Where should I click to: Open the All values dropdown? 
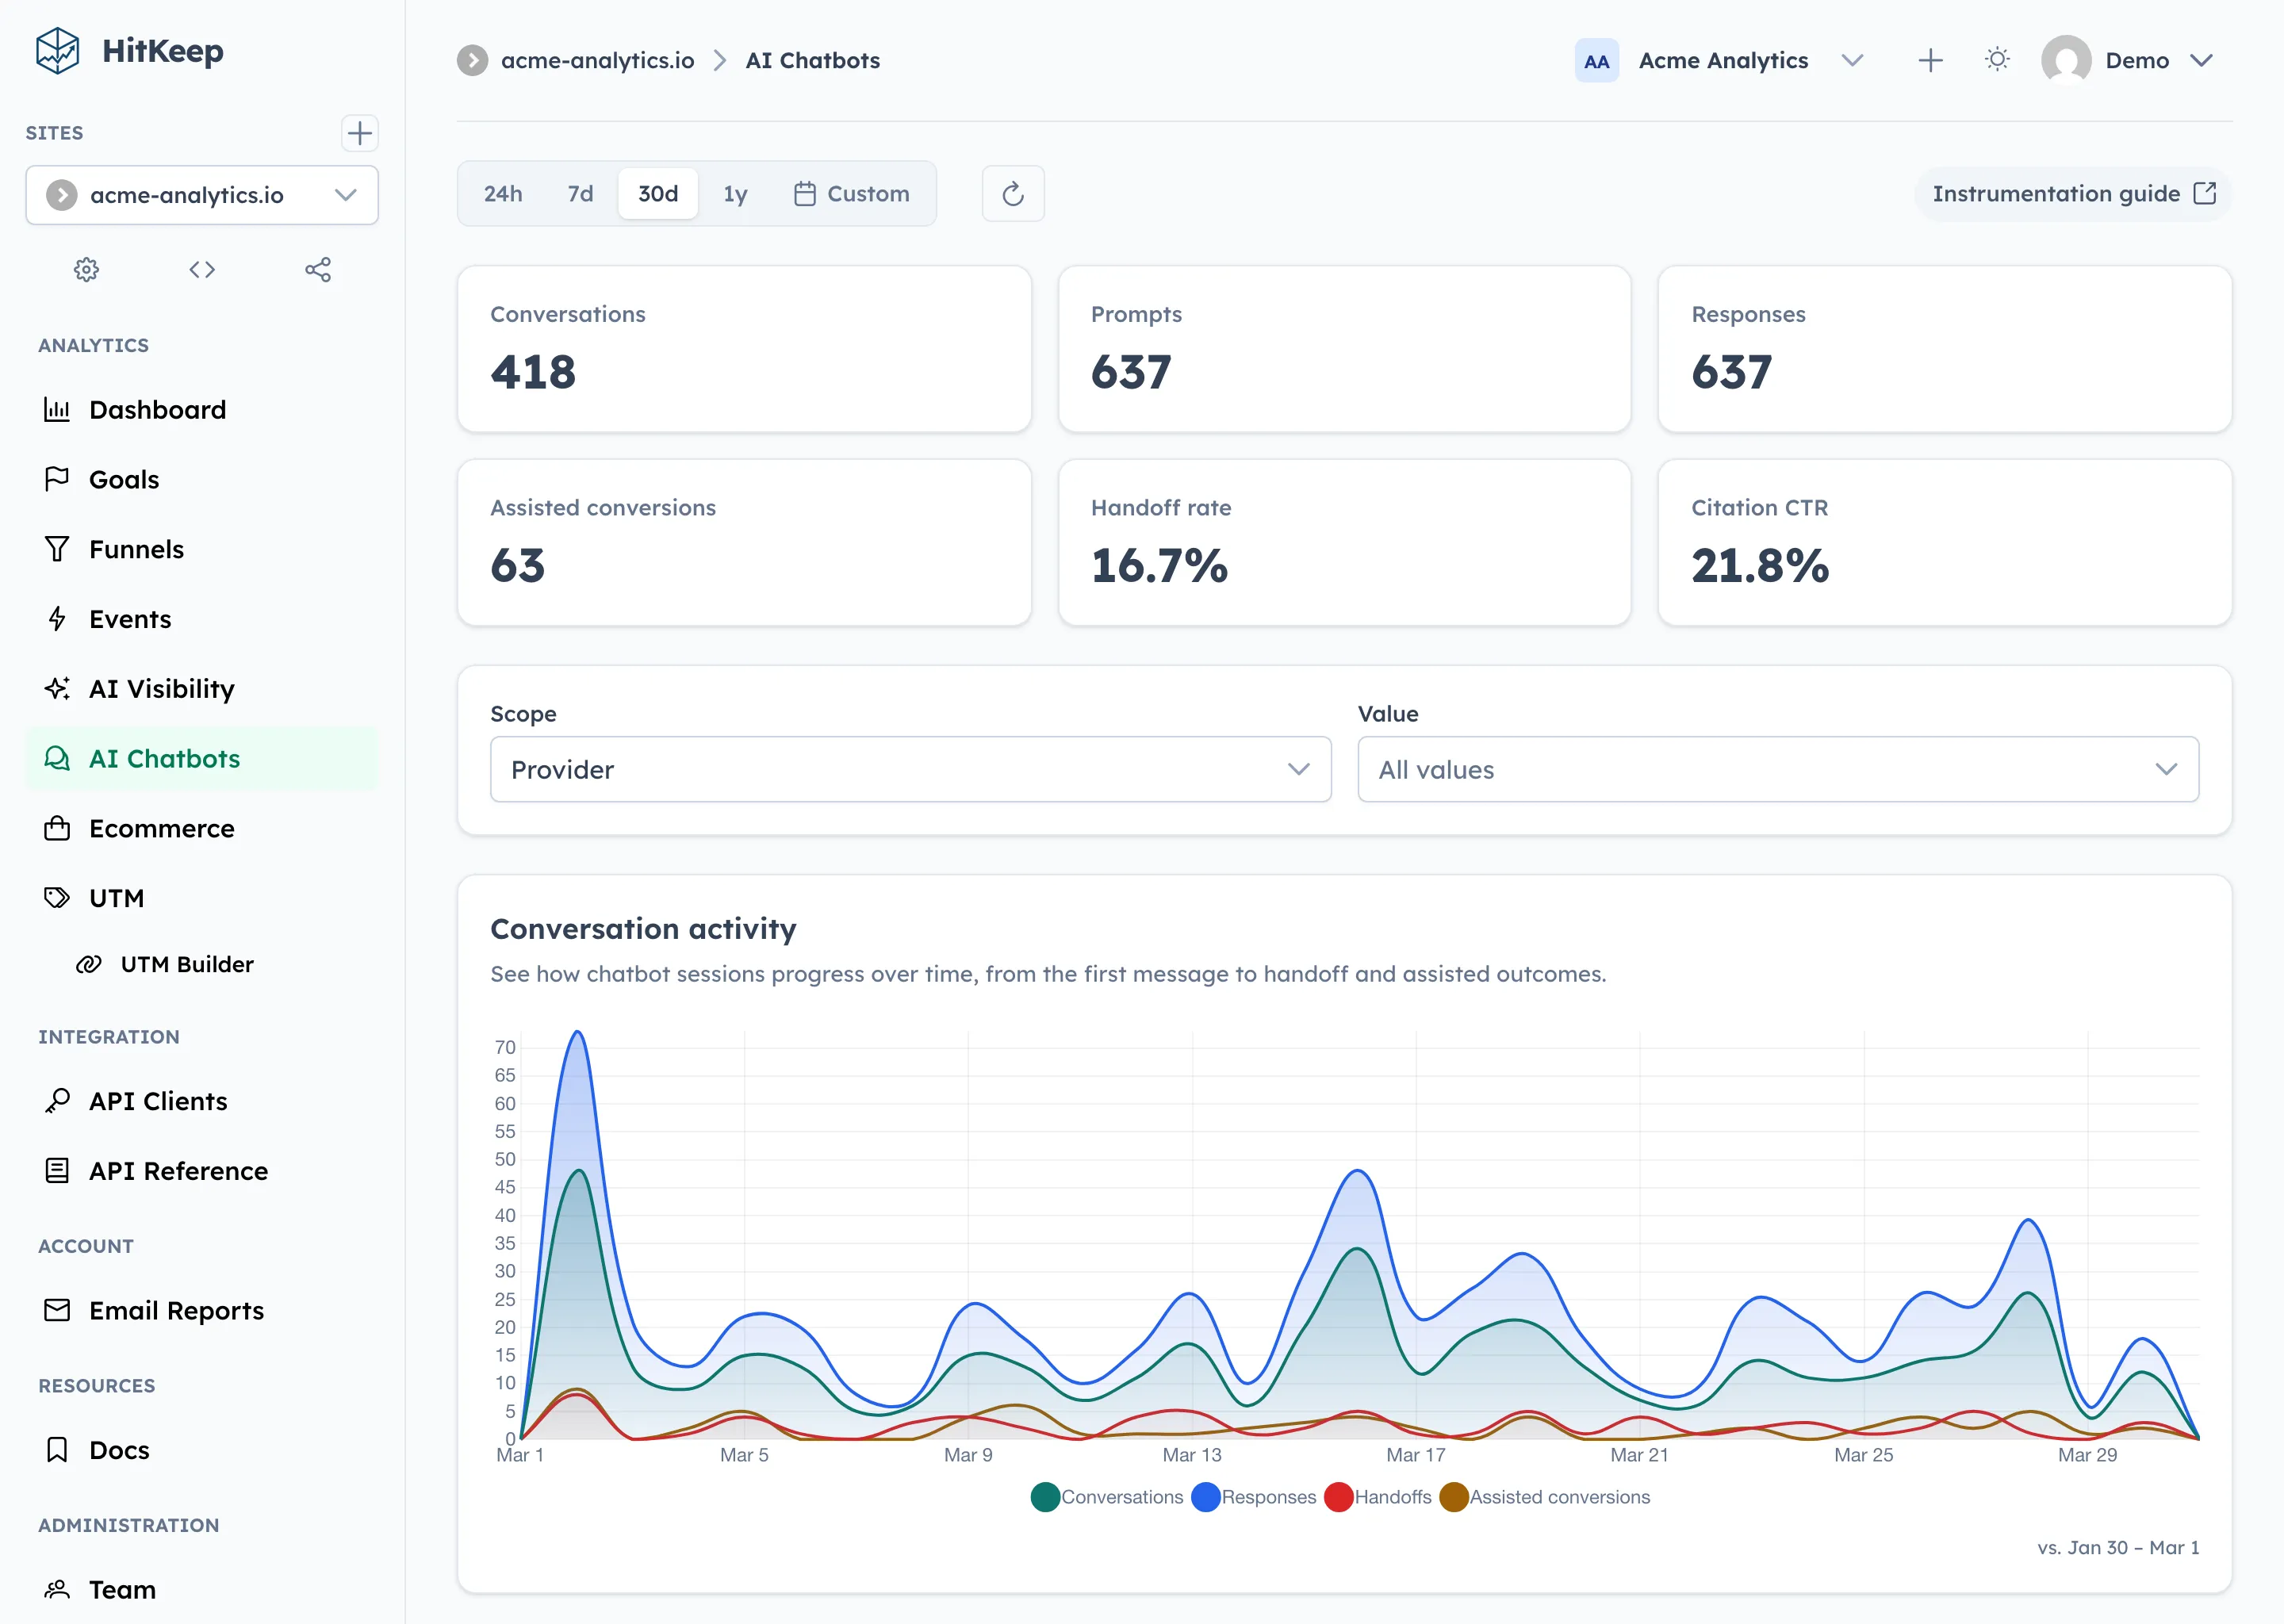[1777, 769]
